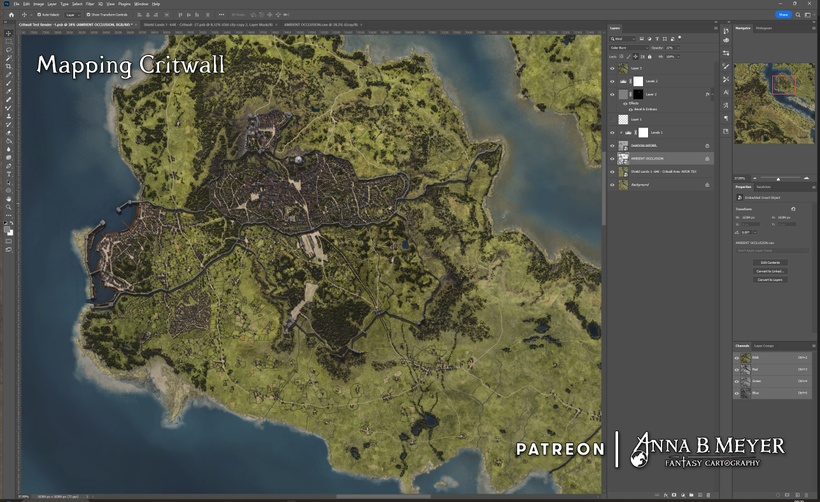Open the Character panel icon in the dock
The width and height of the screenshot is (820, 502).
(726, 93)
